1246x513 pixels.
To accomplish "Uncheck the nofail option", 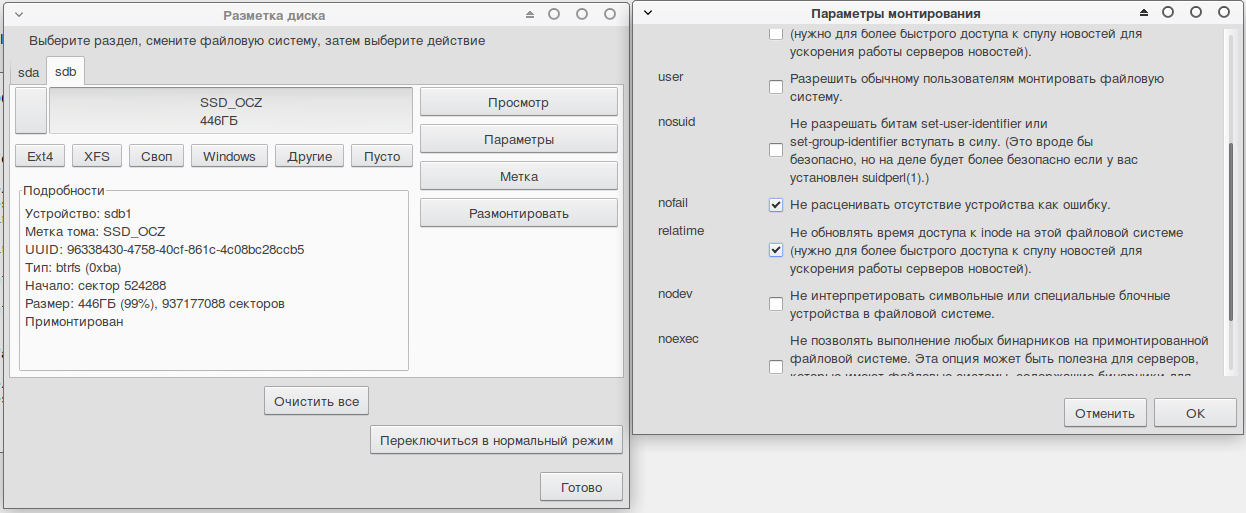I will (x=776, y=205).
